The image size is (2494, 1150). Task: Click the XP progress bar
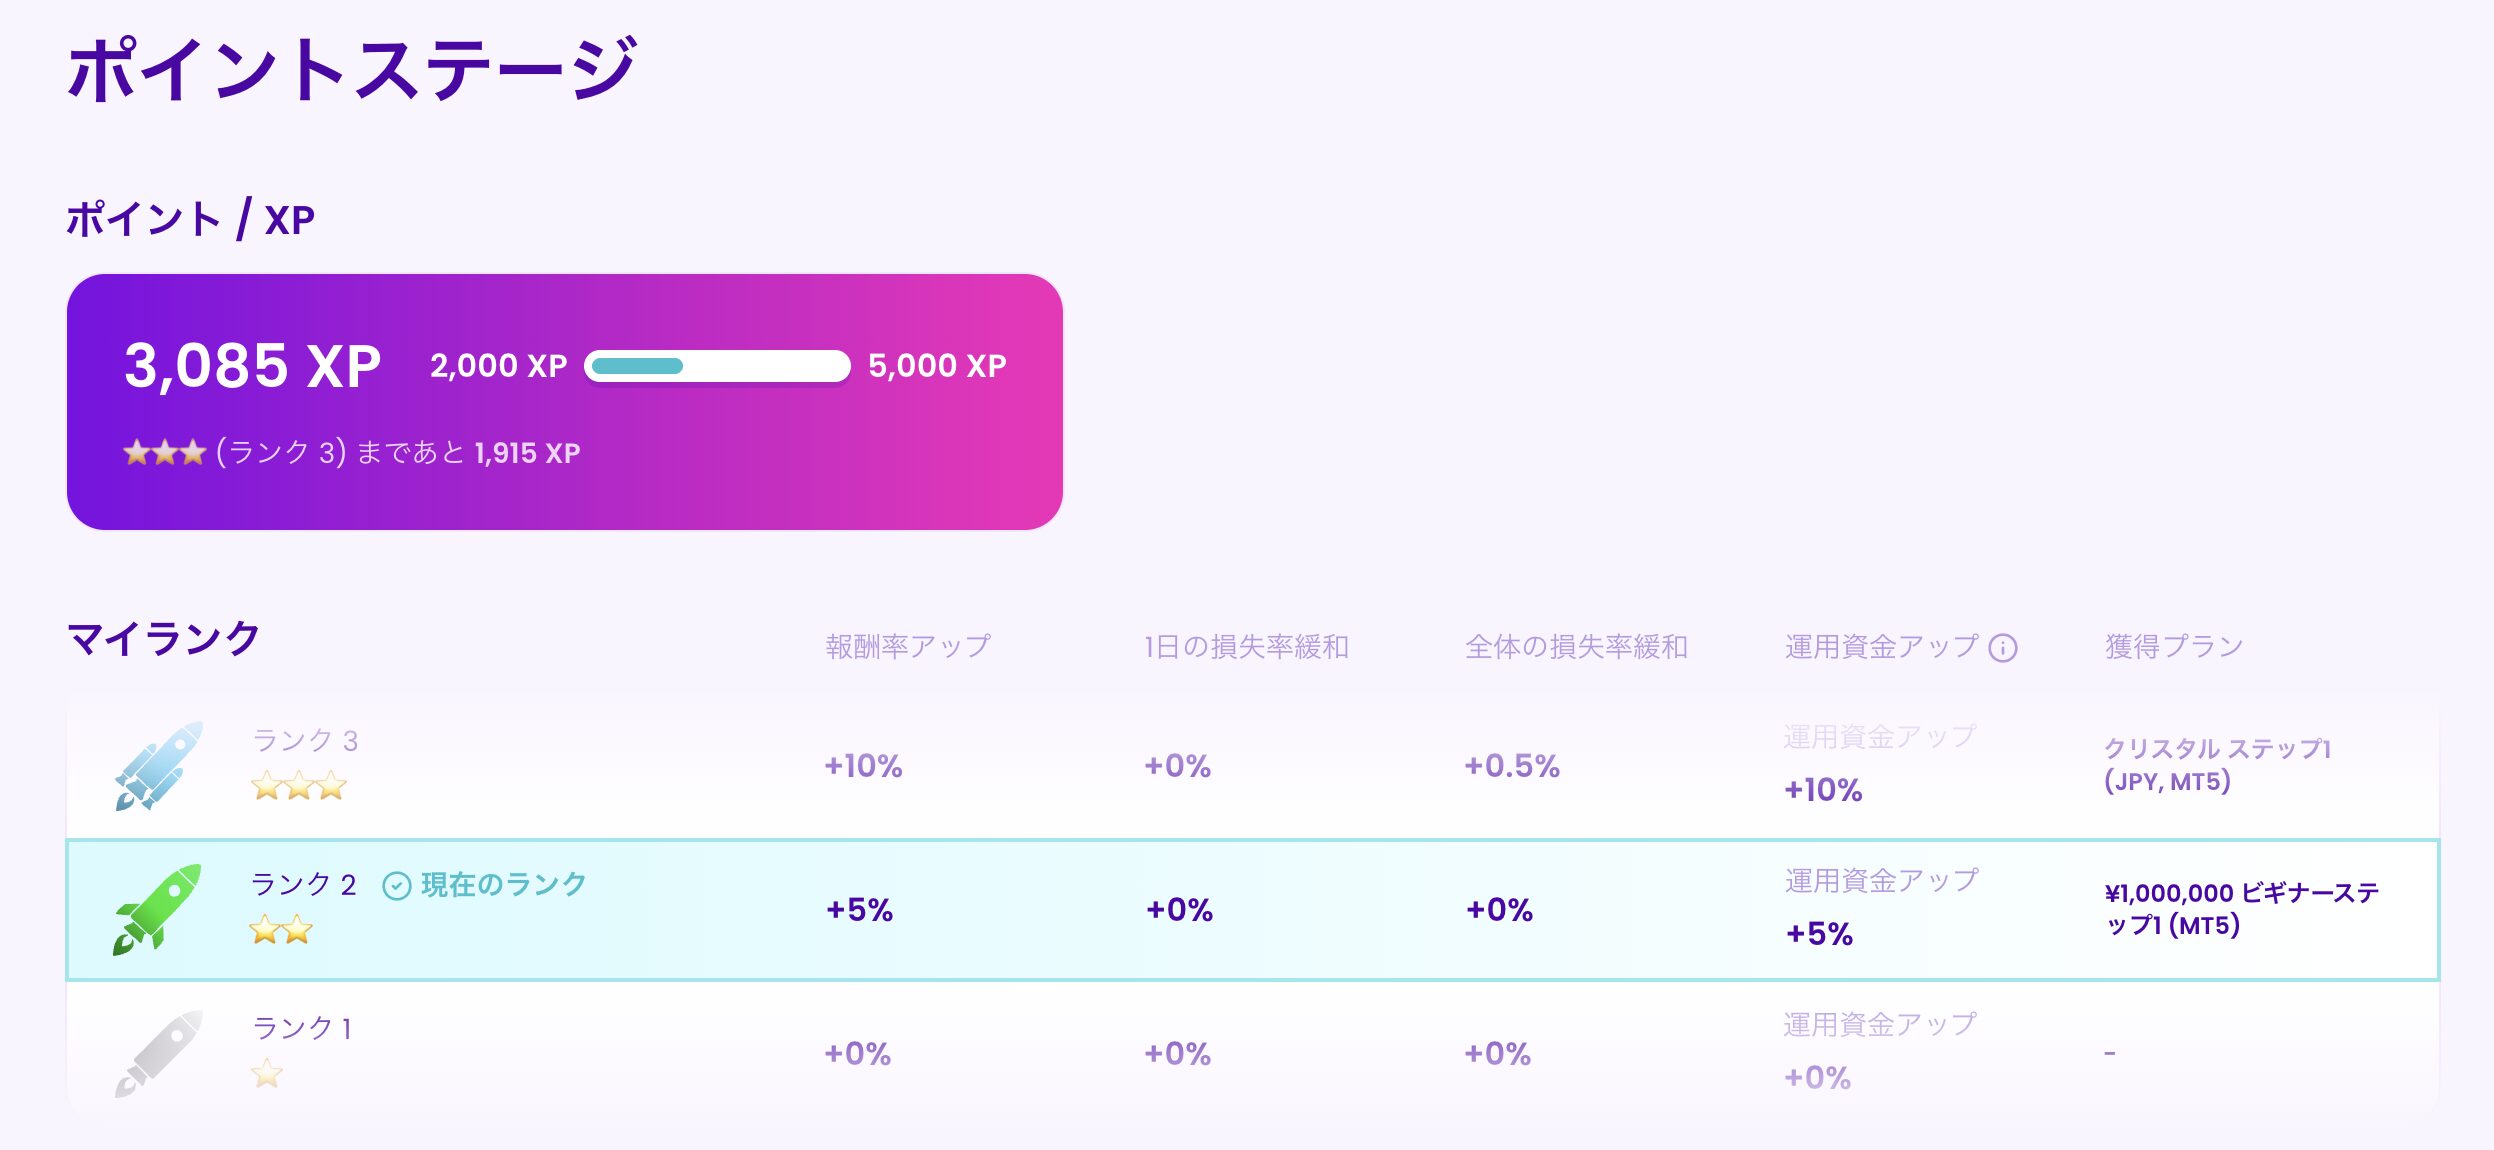tap(717, 366)
